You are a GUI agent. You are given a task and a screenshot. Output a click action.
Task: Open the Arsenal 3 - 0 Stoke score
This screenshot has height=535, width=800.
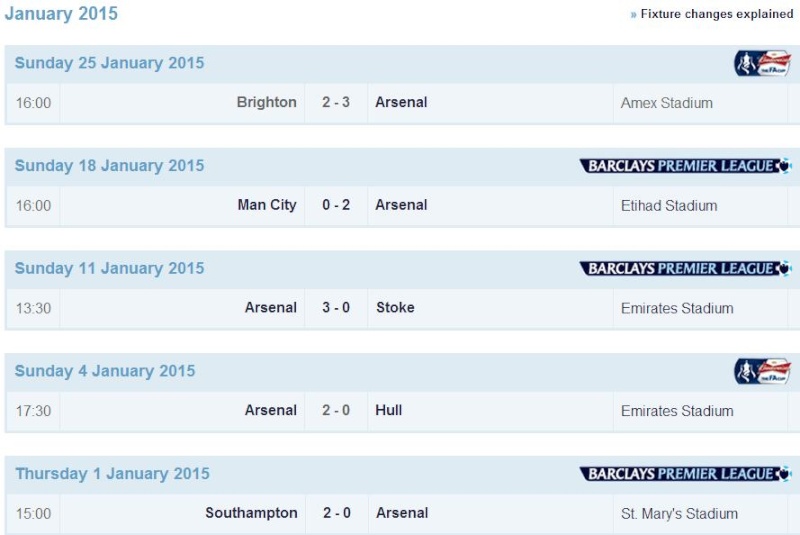point(336,308)
